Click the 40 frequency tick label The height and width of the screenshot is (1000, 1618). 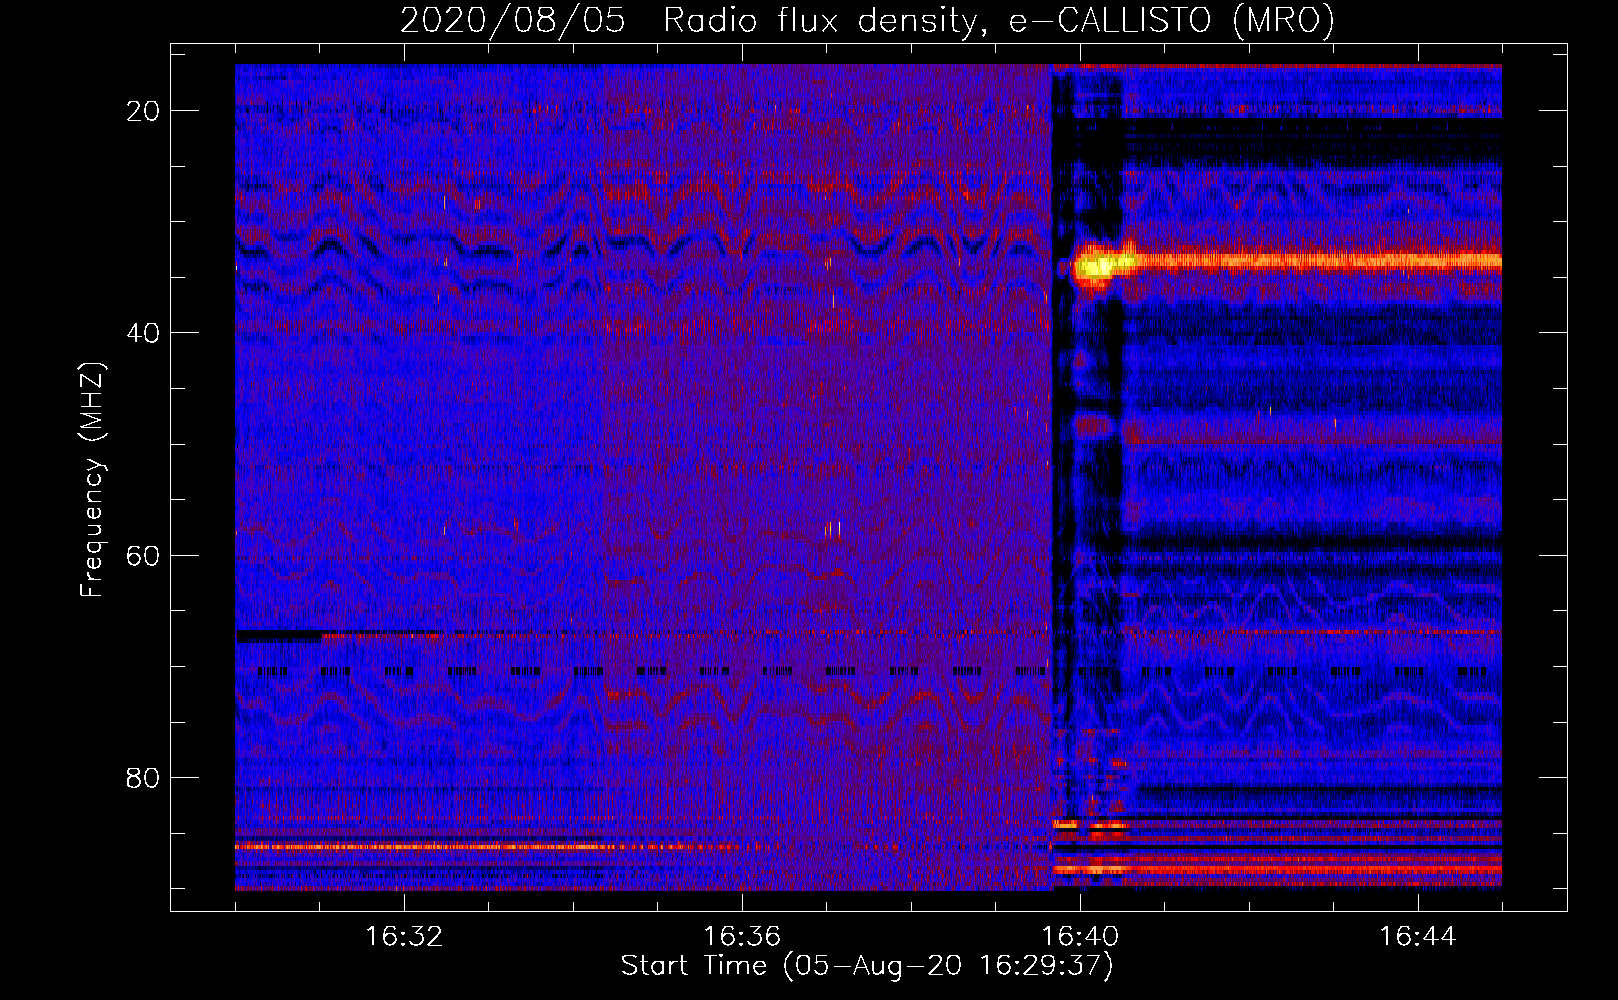coord(143,333)
